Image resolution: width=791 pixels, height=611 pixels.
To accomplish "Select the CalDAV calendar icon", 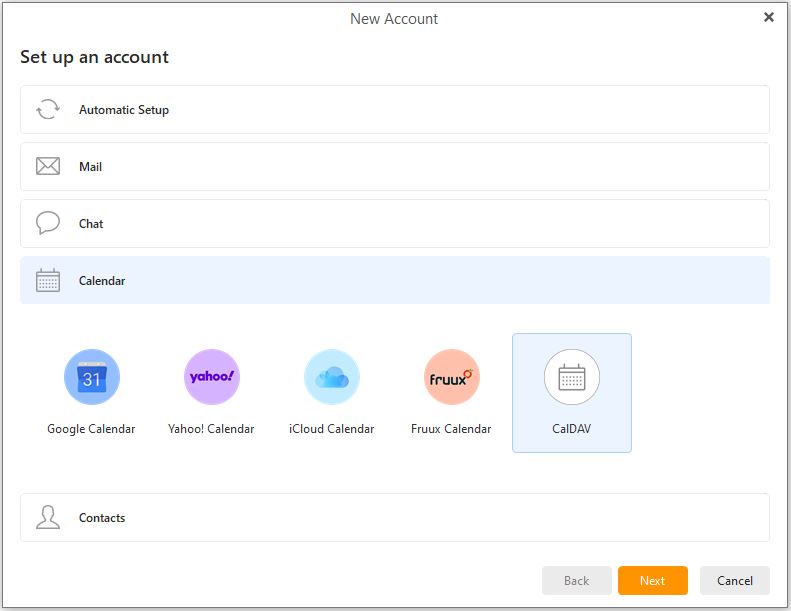I will click(x=572, y=377).
